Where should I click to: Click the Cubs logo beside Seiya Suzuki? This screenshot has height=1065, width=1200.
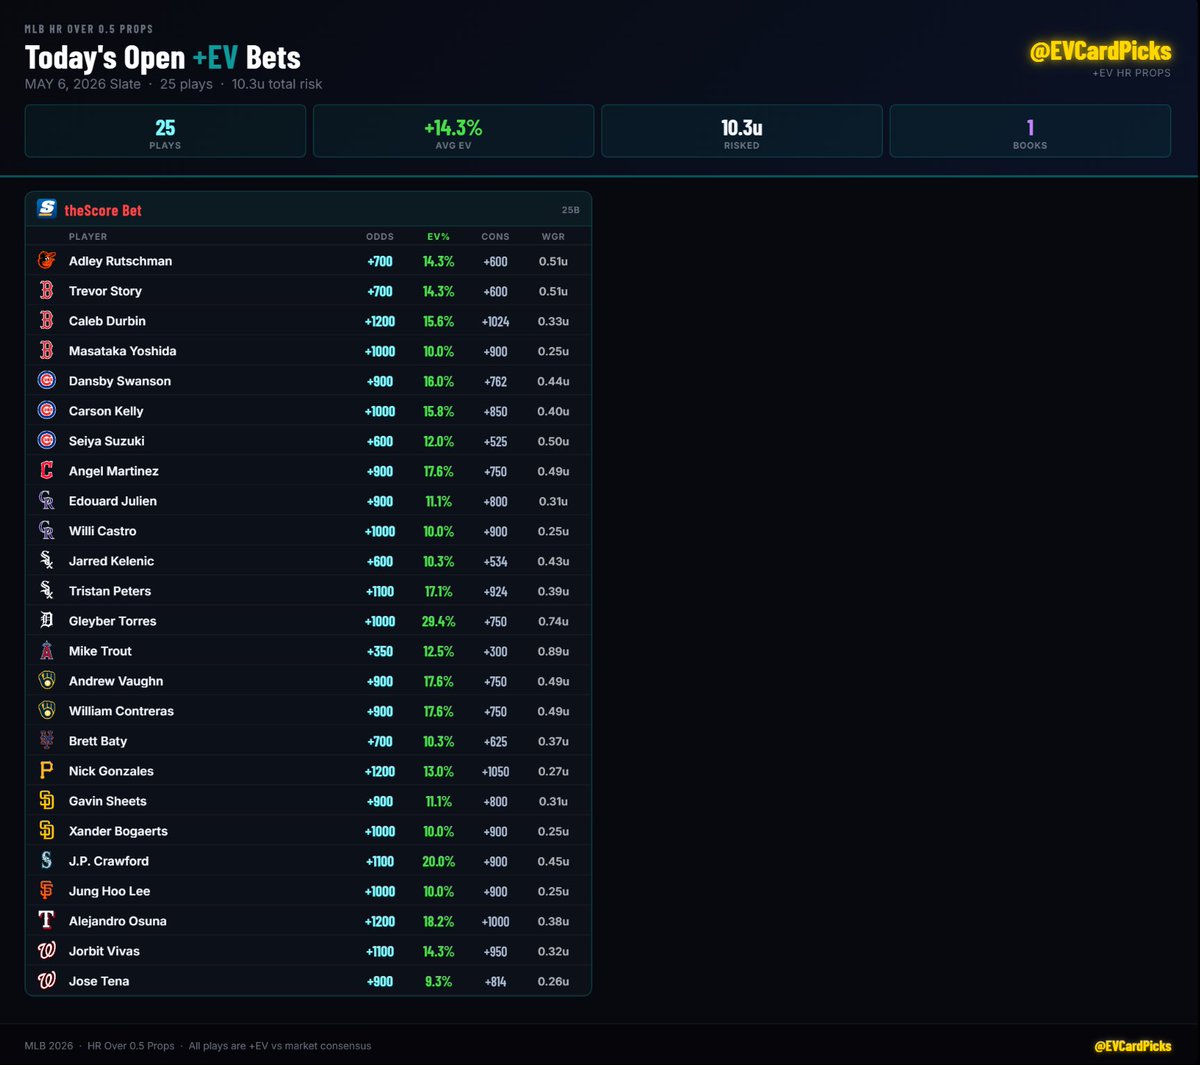47,440
